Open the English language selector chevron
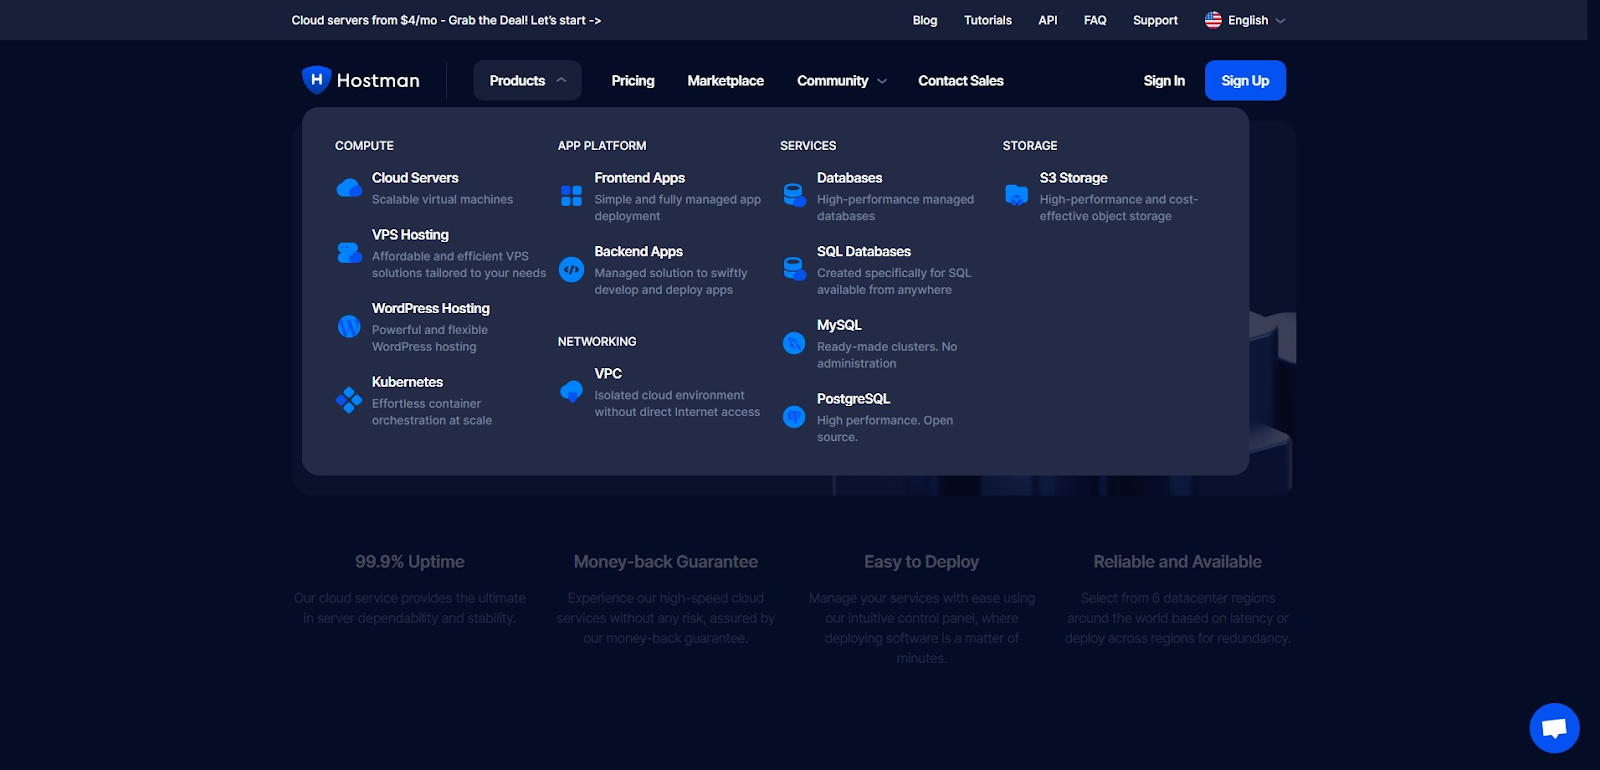The height and width of the screenshot is (770, 1600). click(x=1281, y=20)
